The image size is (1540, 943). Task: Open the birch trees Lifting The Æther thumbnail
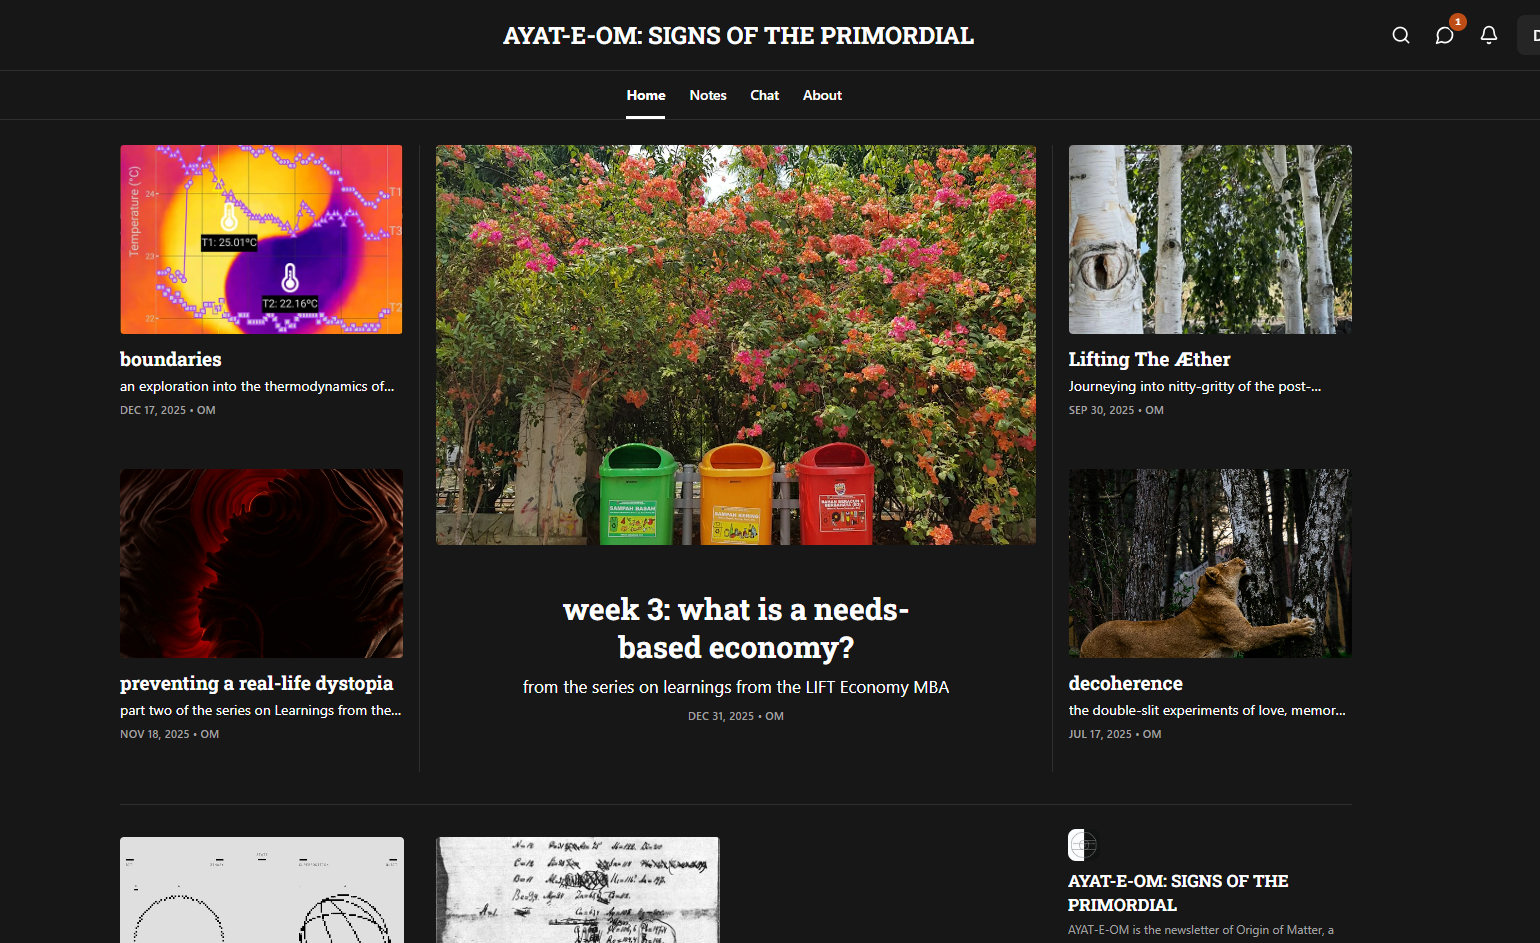pos(1210,239)
